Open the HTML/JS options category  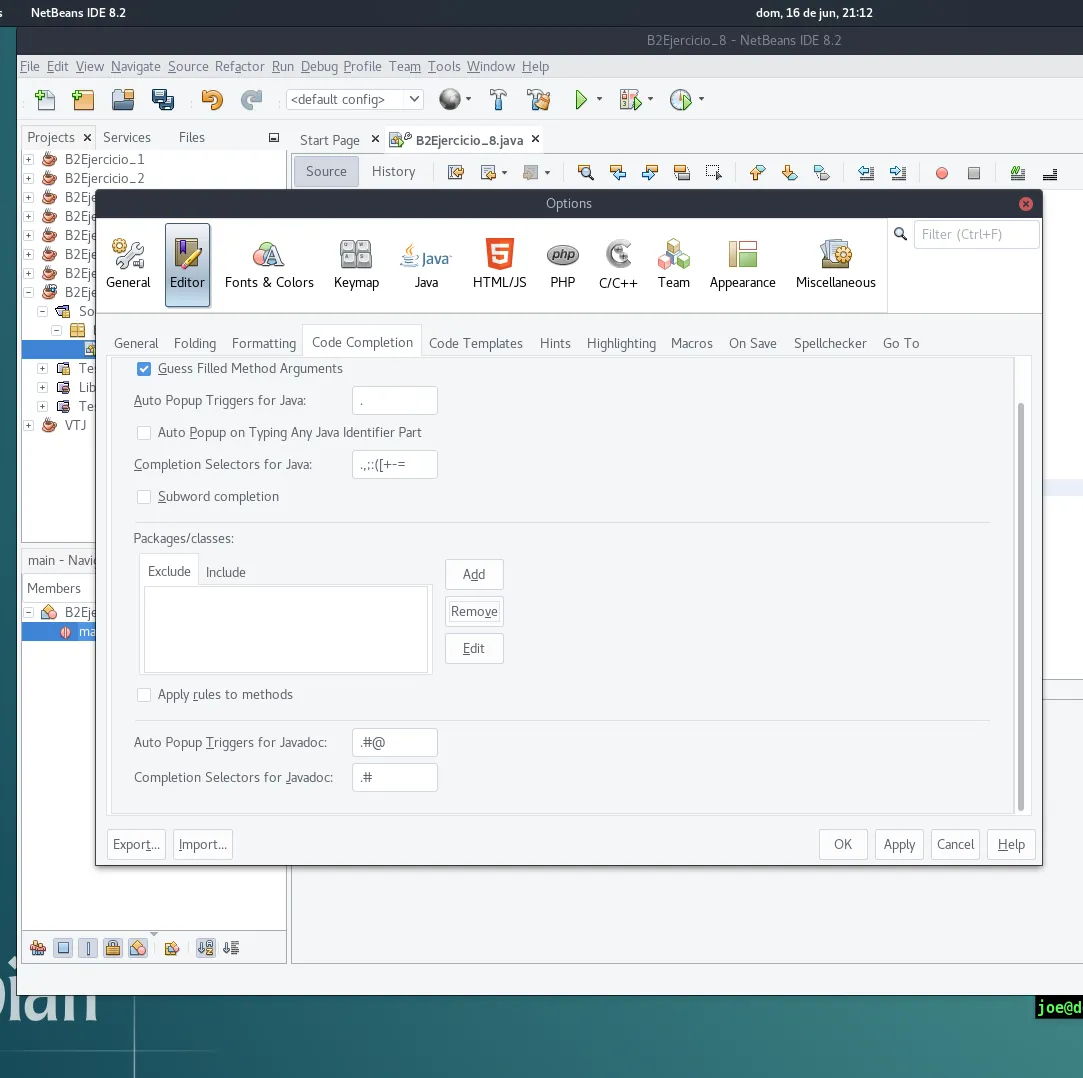pyautogui.click(x=499, y=264)
